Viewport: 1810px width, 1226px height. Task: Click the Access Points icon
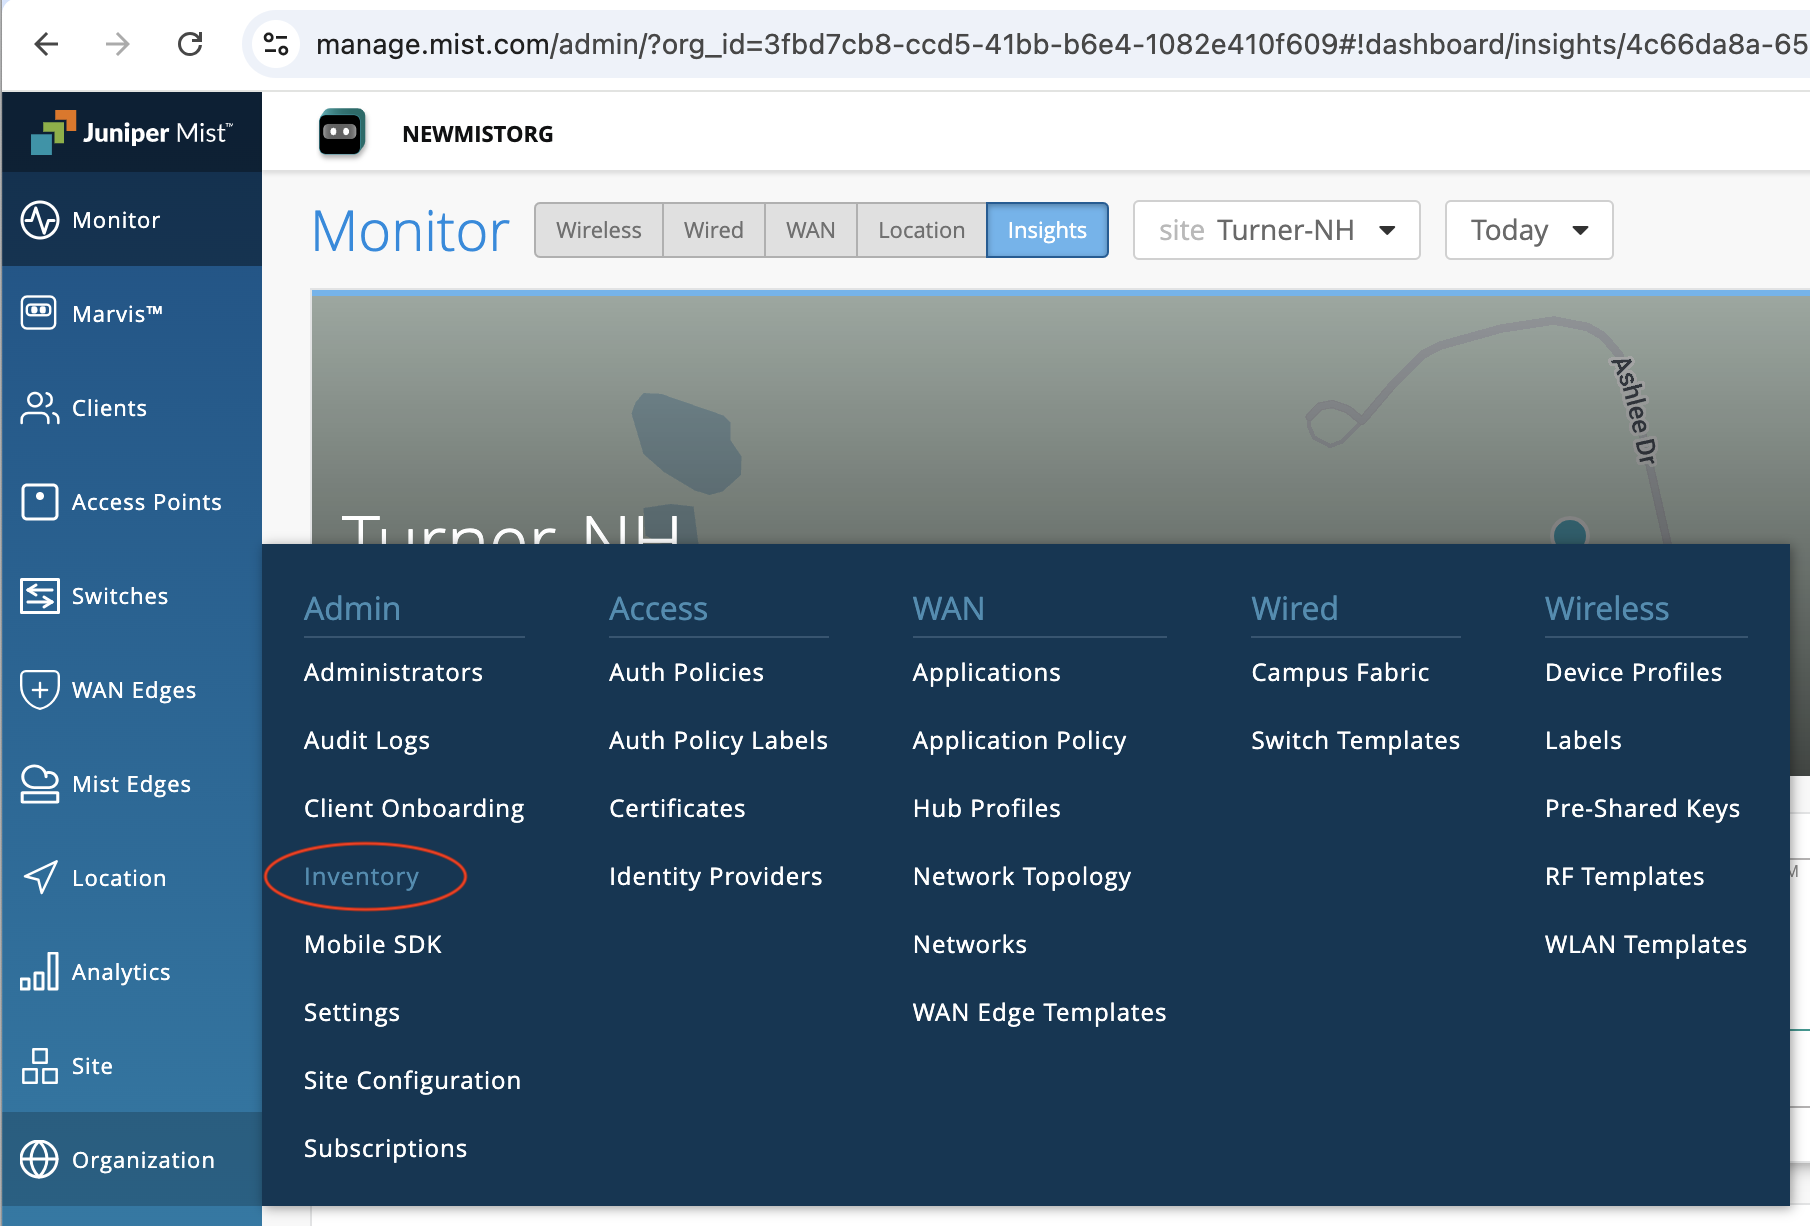(40, 501)
